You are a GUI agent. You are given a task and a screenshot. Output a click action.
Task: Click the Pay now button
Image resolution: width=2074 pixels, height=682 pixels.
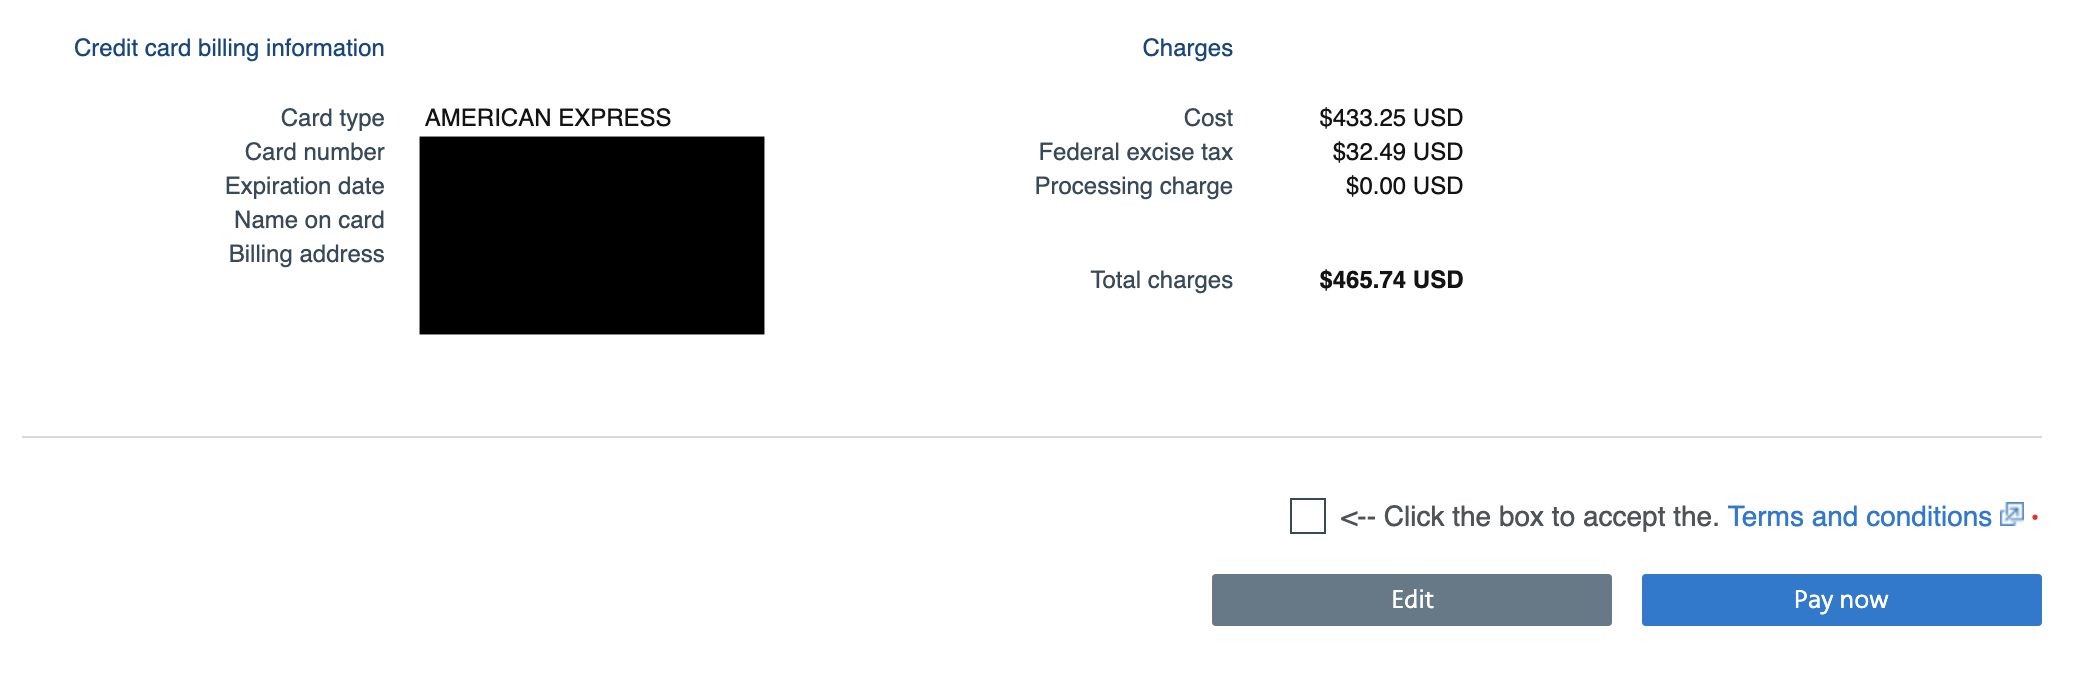tap(1841, 600)
